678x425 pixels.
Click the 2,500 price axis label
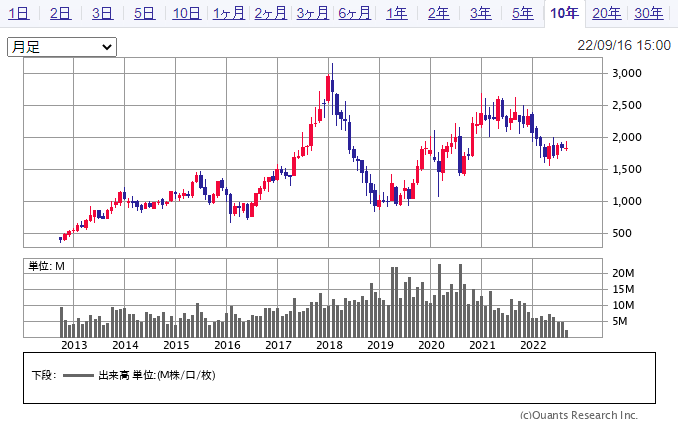[x=627, y=105]
